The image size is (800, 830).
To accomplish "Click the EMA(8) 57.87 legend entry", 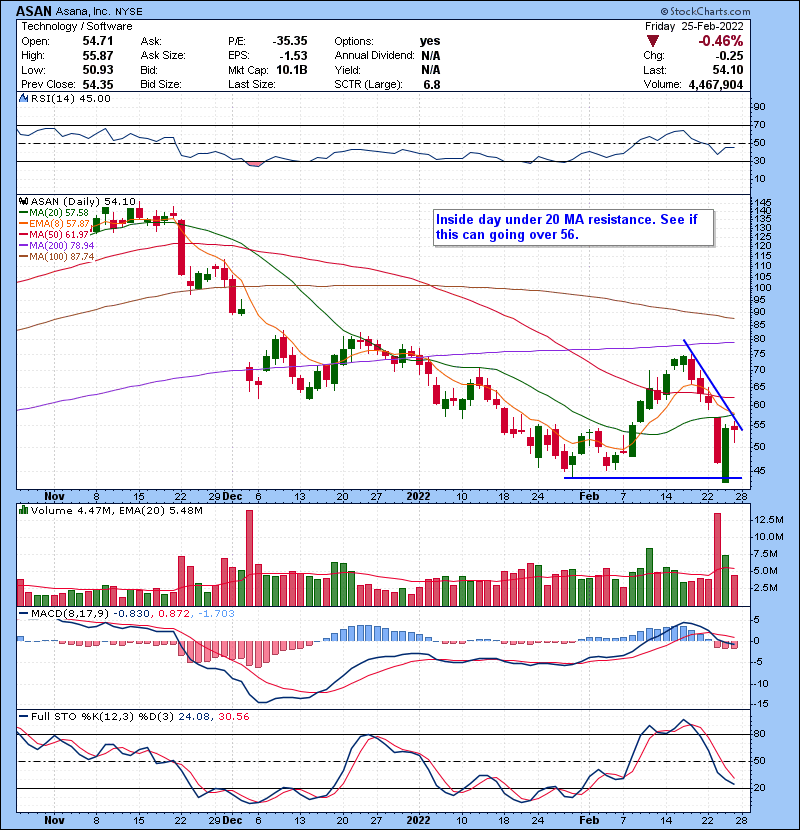I will 54,223.
